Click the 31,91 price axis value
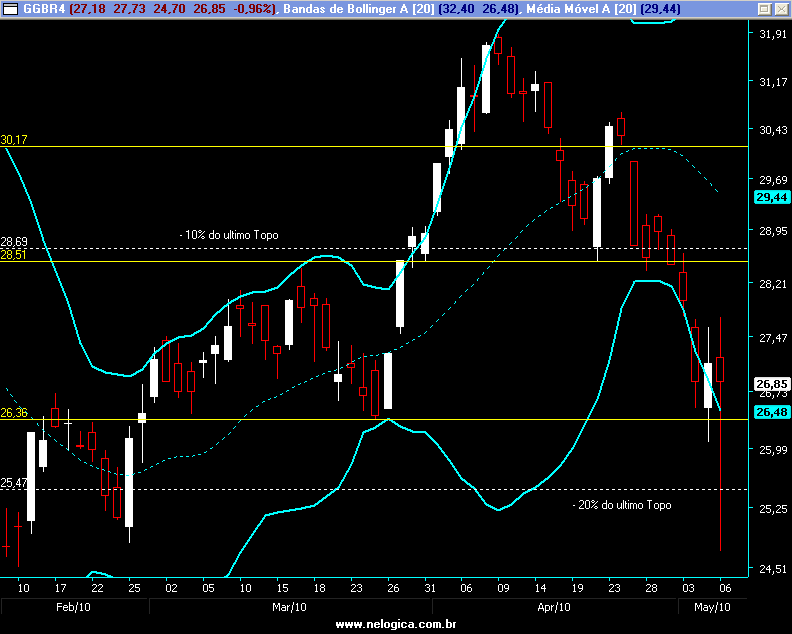792x634 pixels. tap(773, 34)
